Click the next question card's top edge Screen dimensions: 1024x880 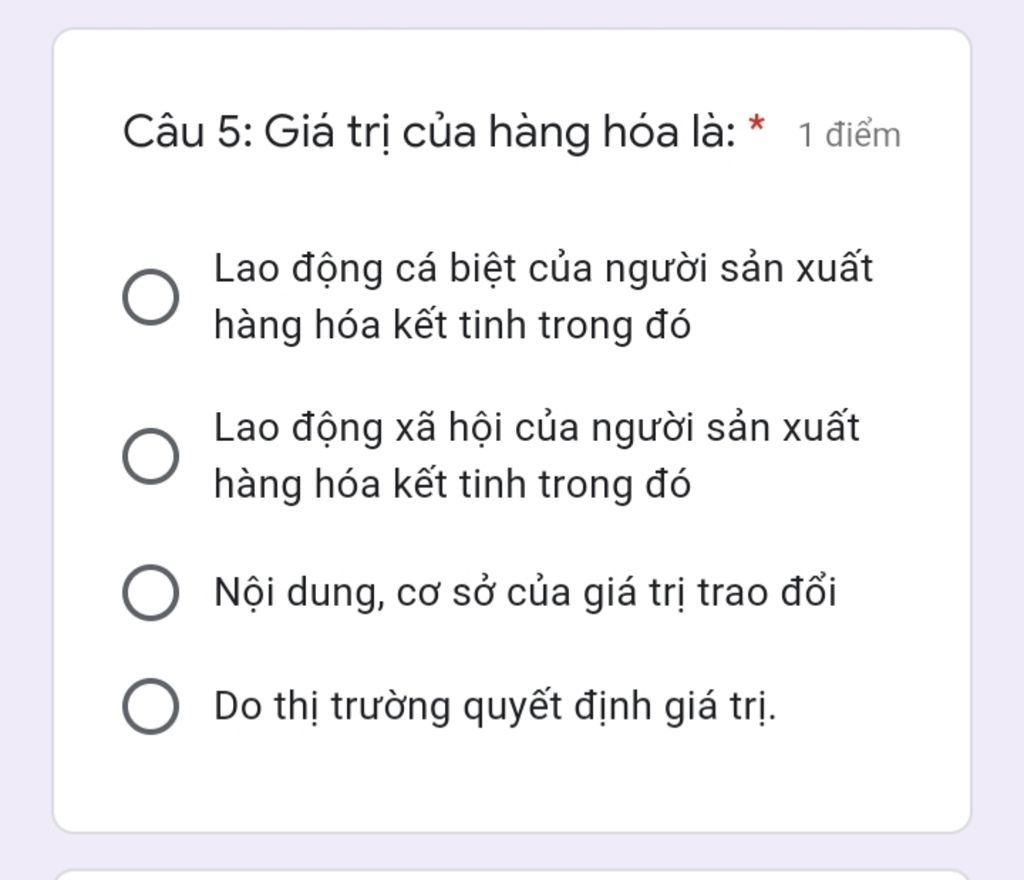click(512, 873)
